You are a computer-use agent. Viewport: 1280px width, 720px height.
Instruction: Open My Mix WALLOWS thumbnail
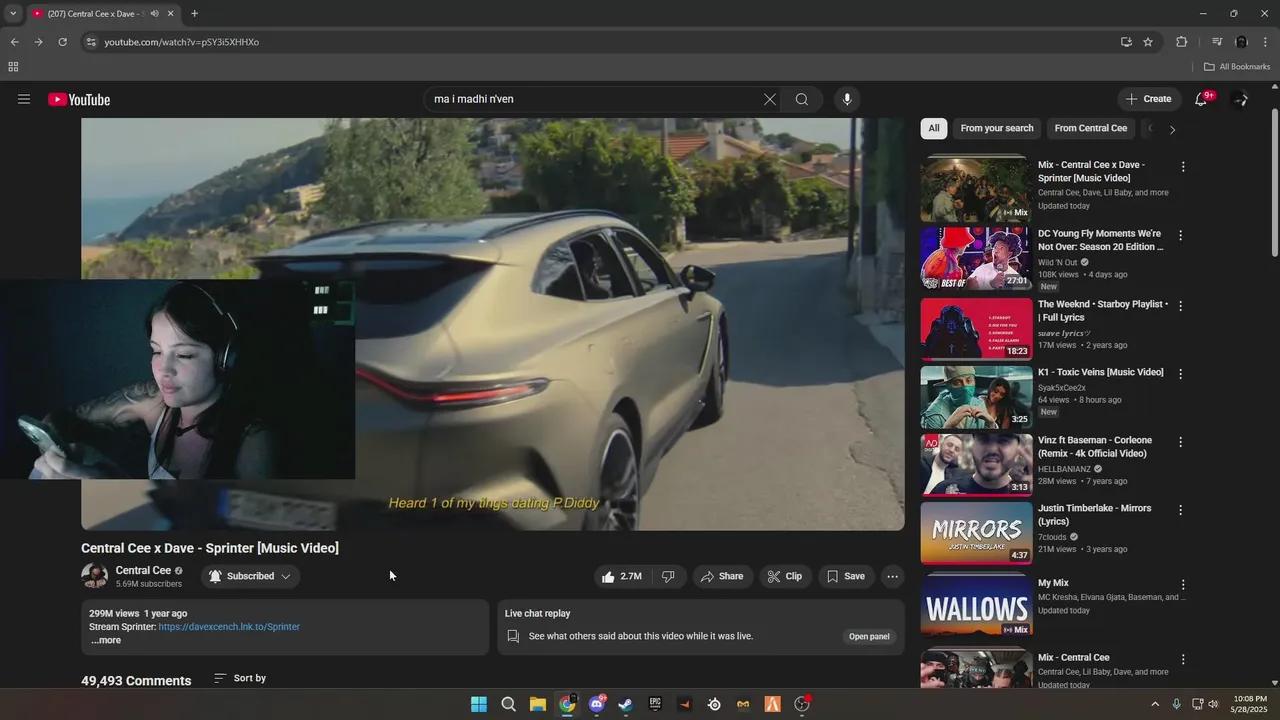(x=976, y=605)
